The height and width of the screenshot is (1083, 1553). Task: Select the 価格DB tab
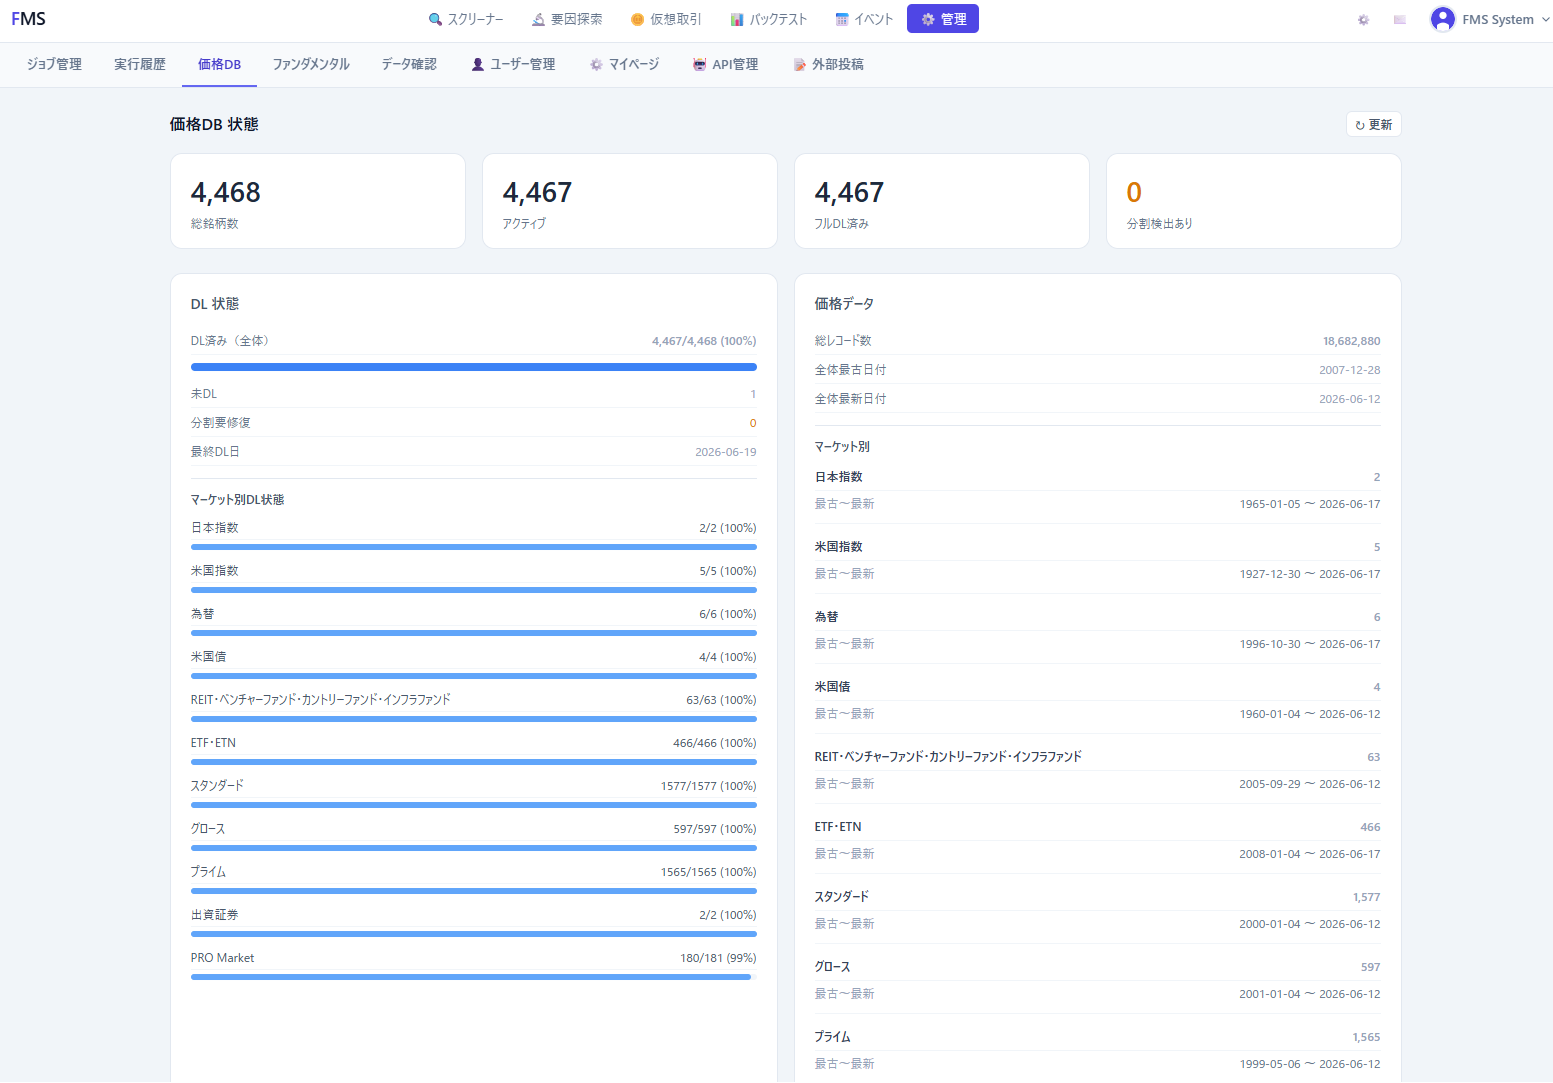click(219, 64)
